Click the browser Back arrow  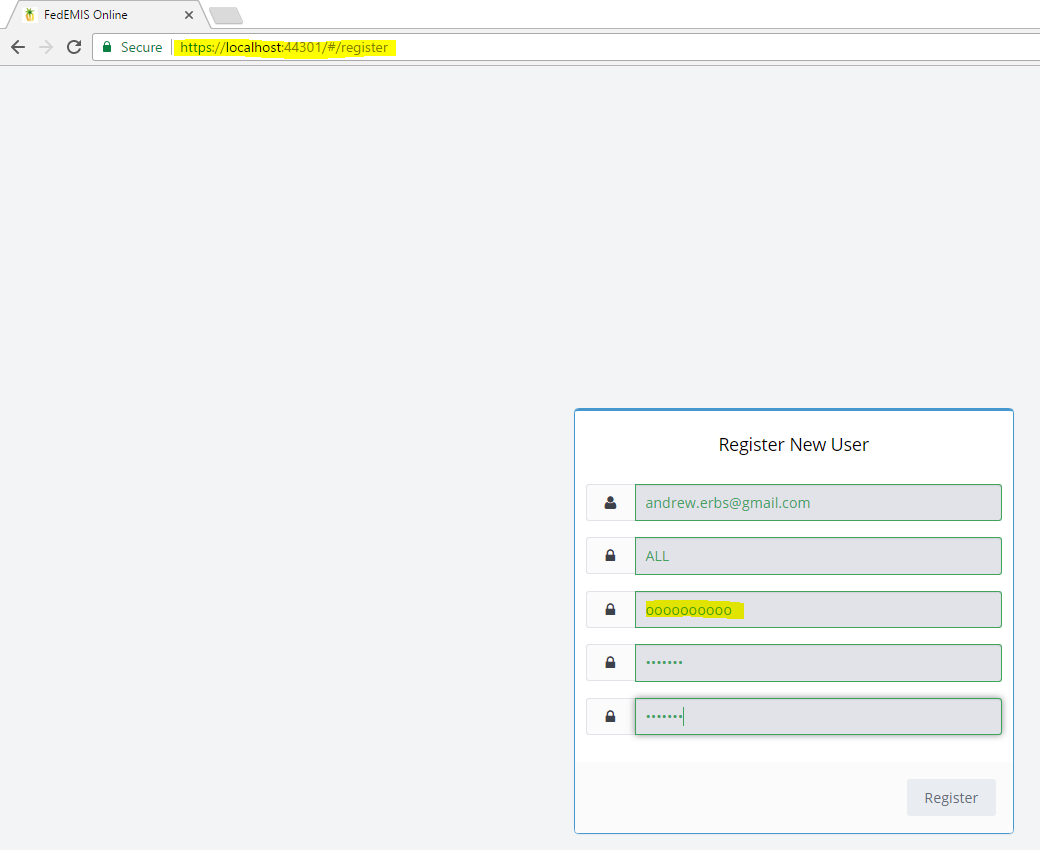coord(18,47)
